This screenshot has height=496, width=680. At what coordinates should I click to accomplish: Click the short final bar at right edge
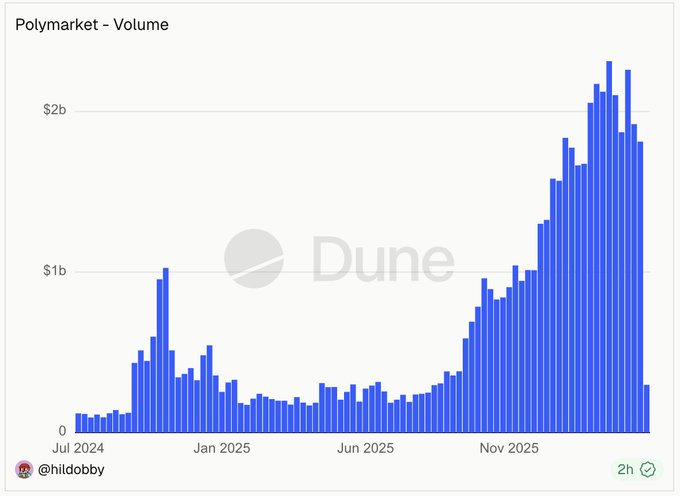pos(647,408)
